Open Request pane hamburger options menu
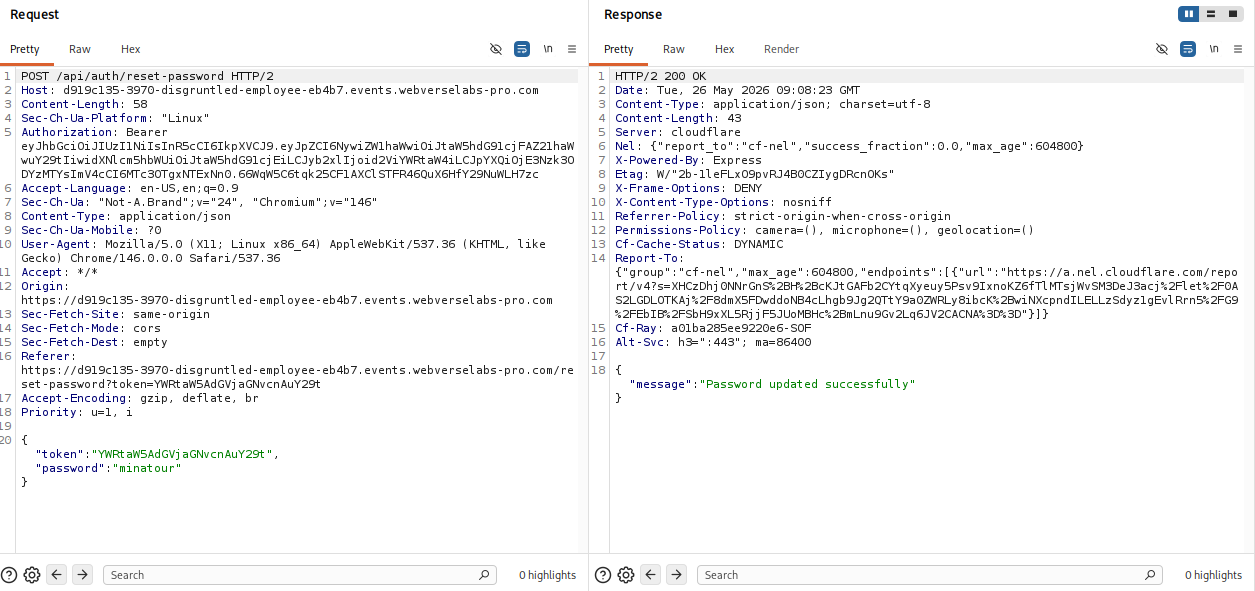Image resolution: width=1255 pixels, height=591 pixels. [x=572, y=49]
